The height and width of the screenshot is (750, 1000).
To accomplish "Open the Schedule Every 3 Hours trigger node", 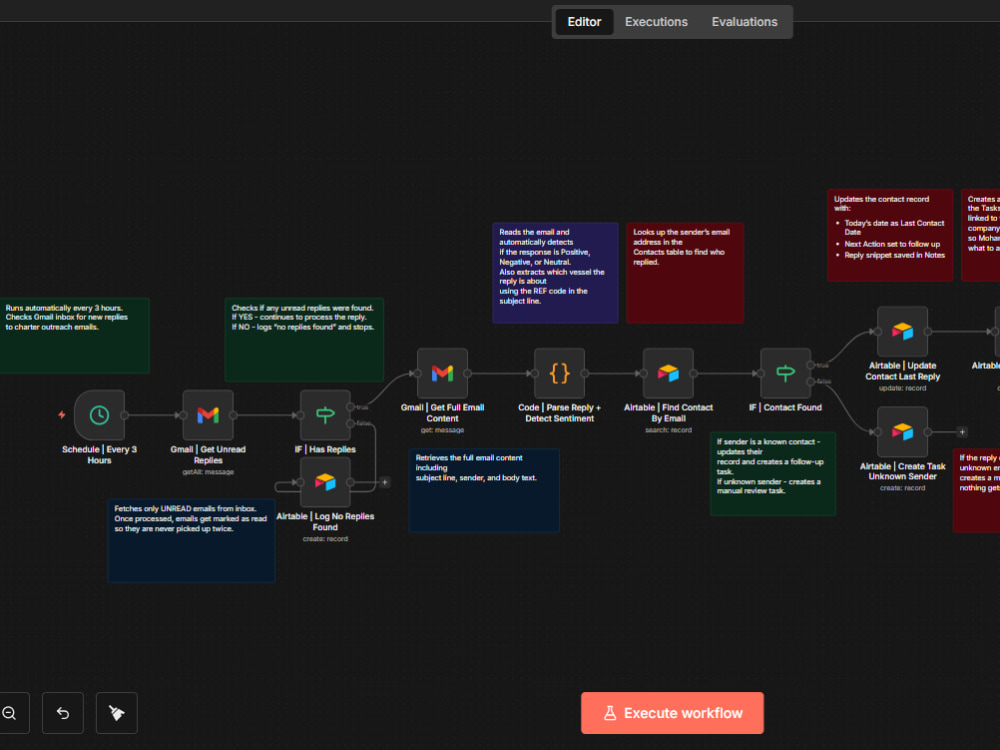I will coord(99,415).
